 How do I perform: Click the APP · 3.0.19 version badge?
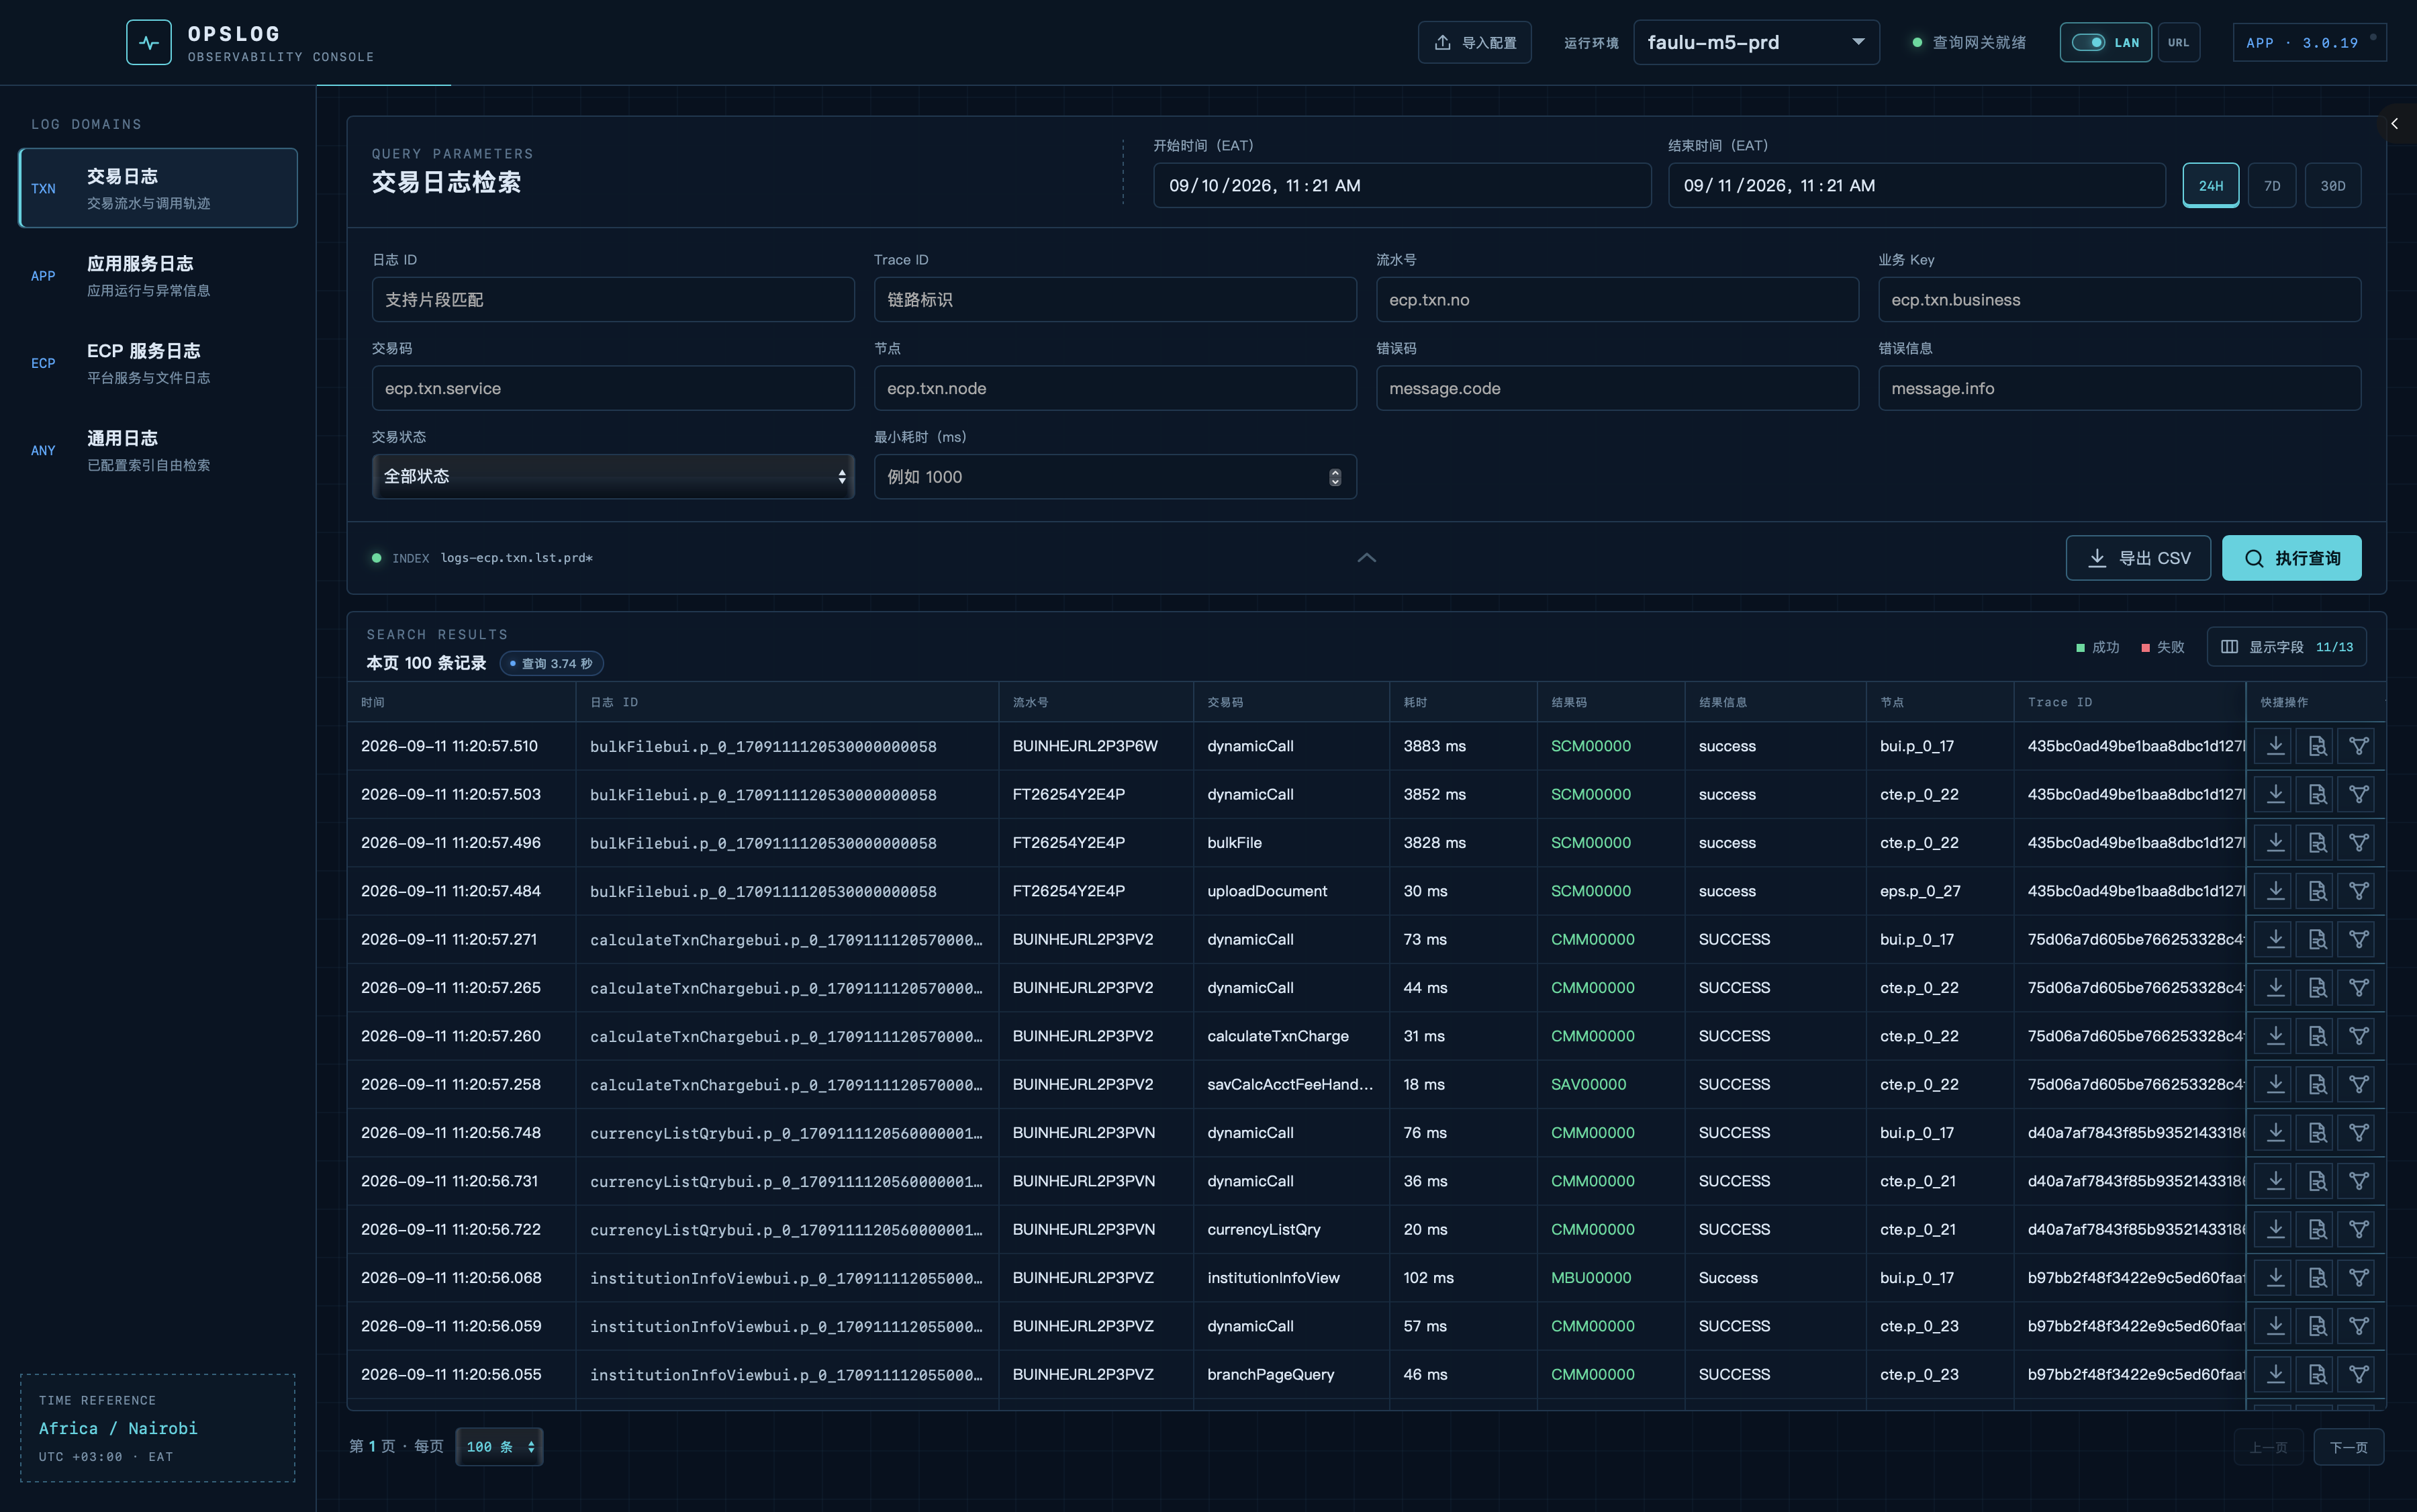tap(2309, 43)
